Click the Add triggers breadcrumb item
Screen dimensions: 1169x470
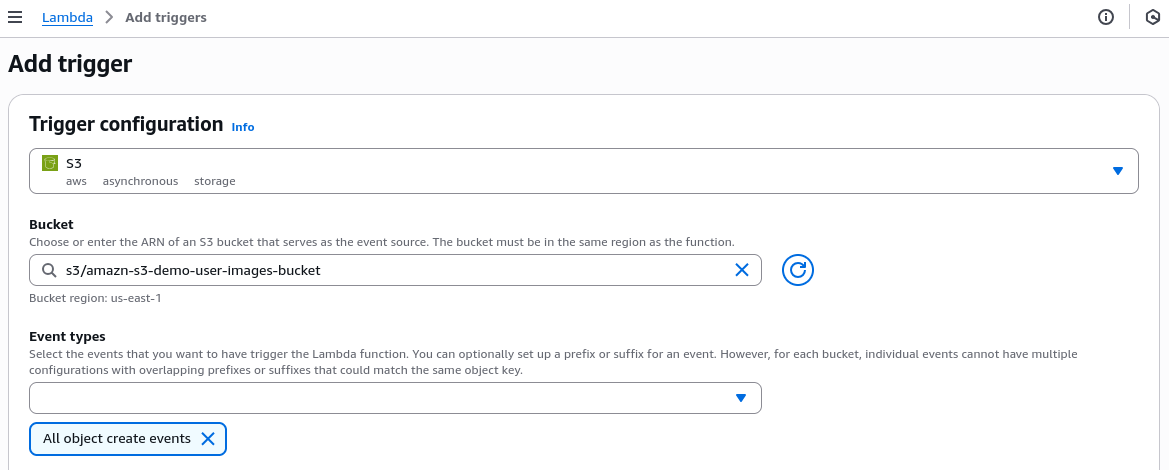[x=166, y=18]
